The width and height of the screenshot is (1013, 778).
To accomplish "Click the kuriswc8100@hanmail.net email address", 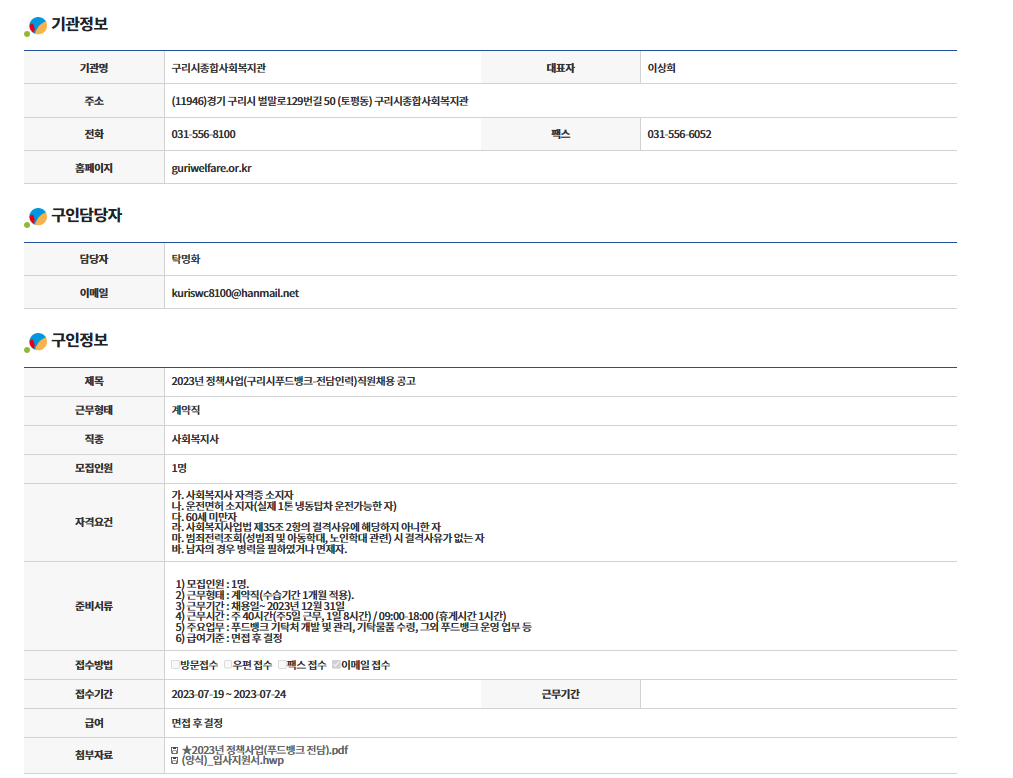I will 235,293.
